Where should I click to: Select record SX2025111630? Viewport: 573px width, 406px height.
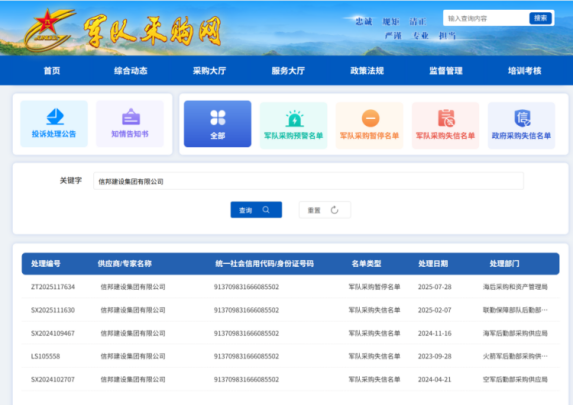[x=53, y=310]
